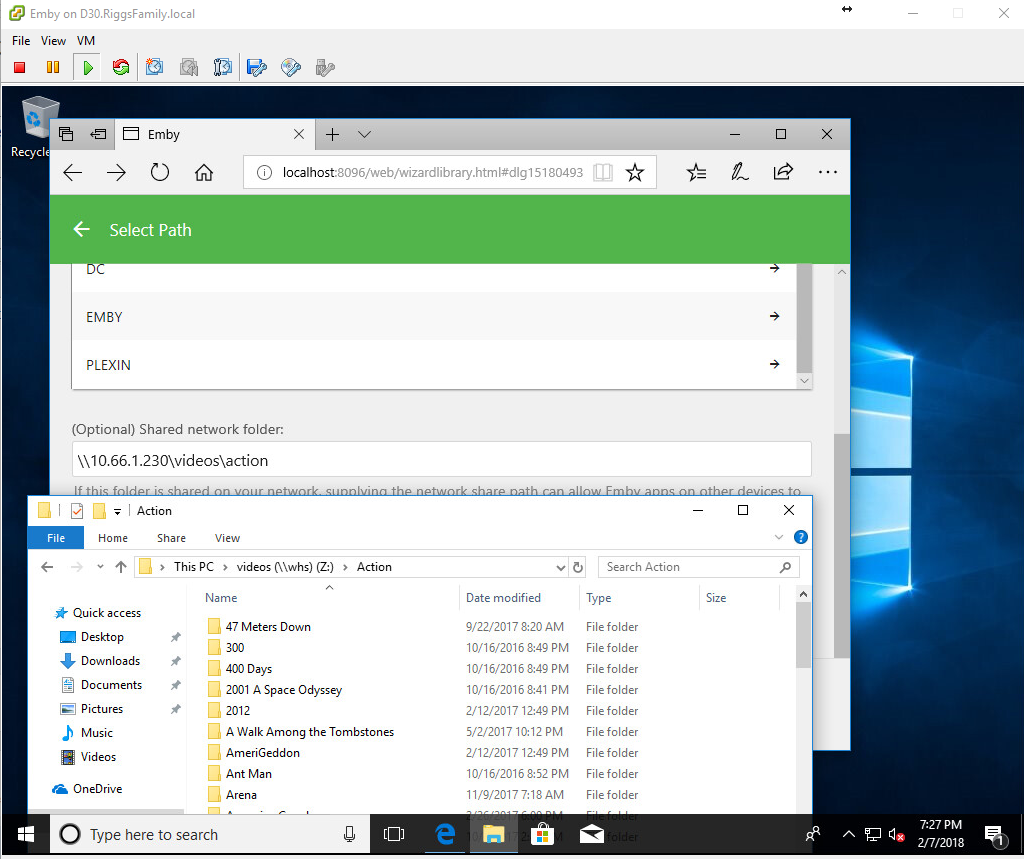
Task: Click the Reset VM circular arrows icon
Action: [x=121, y=68]
